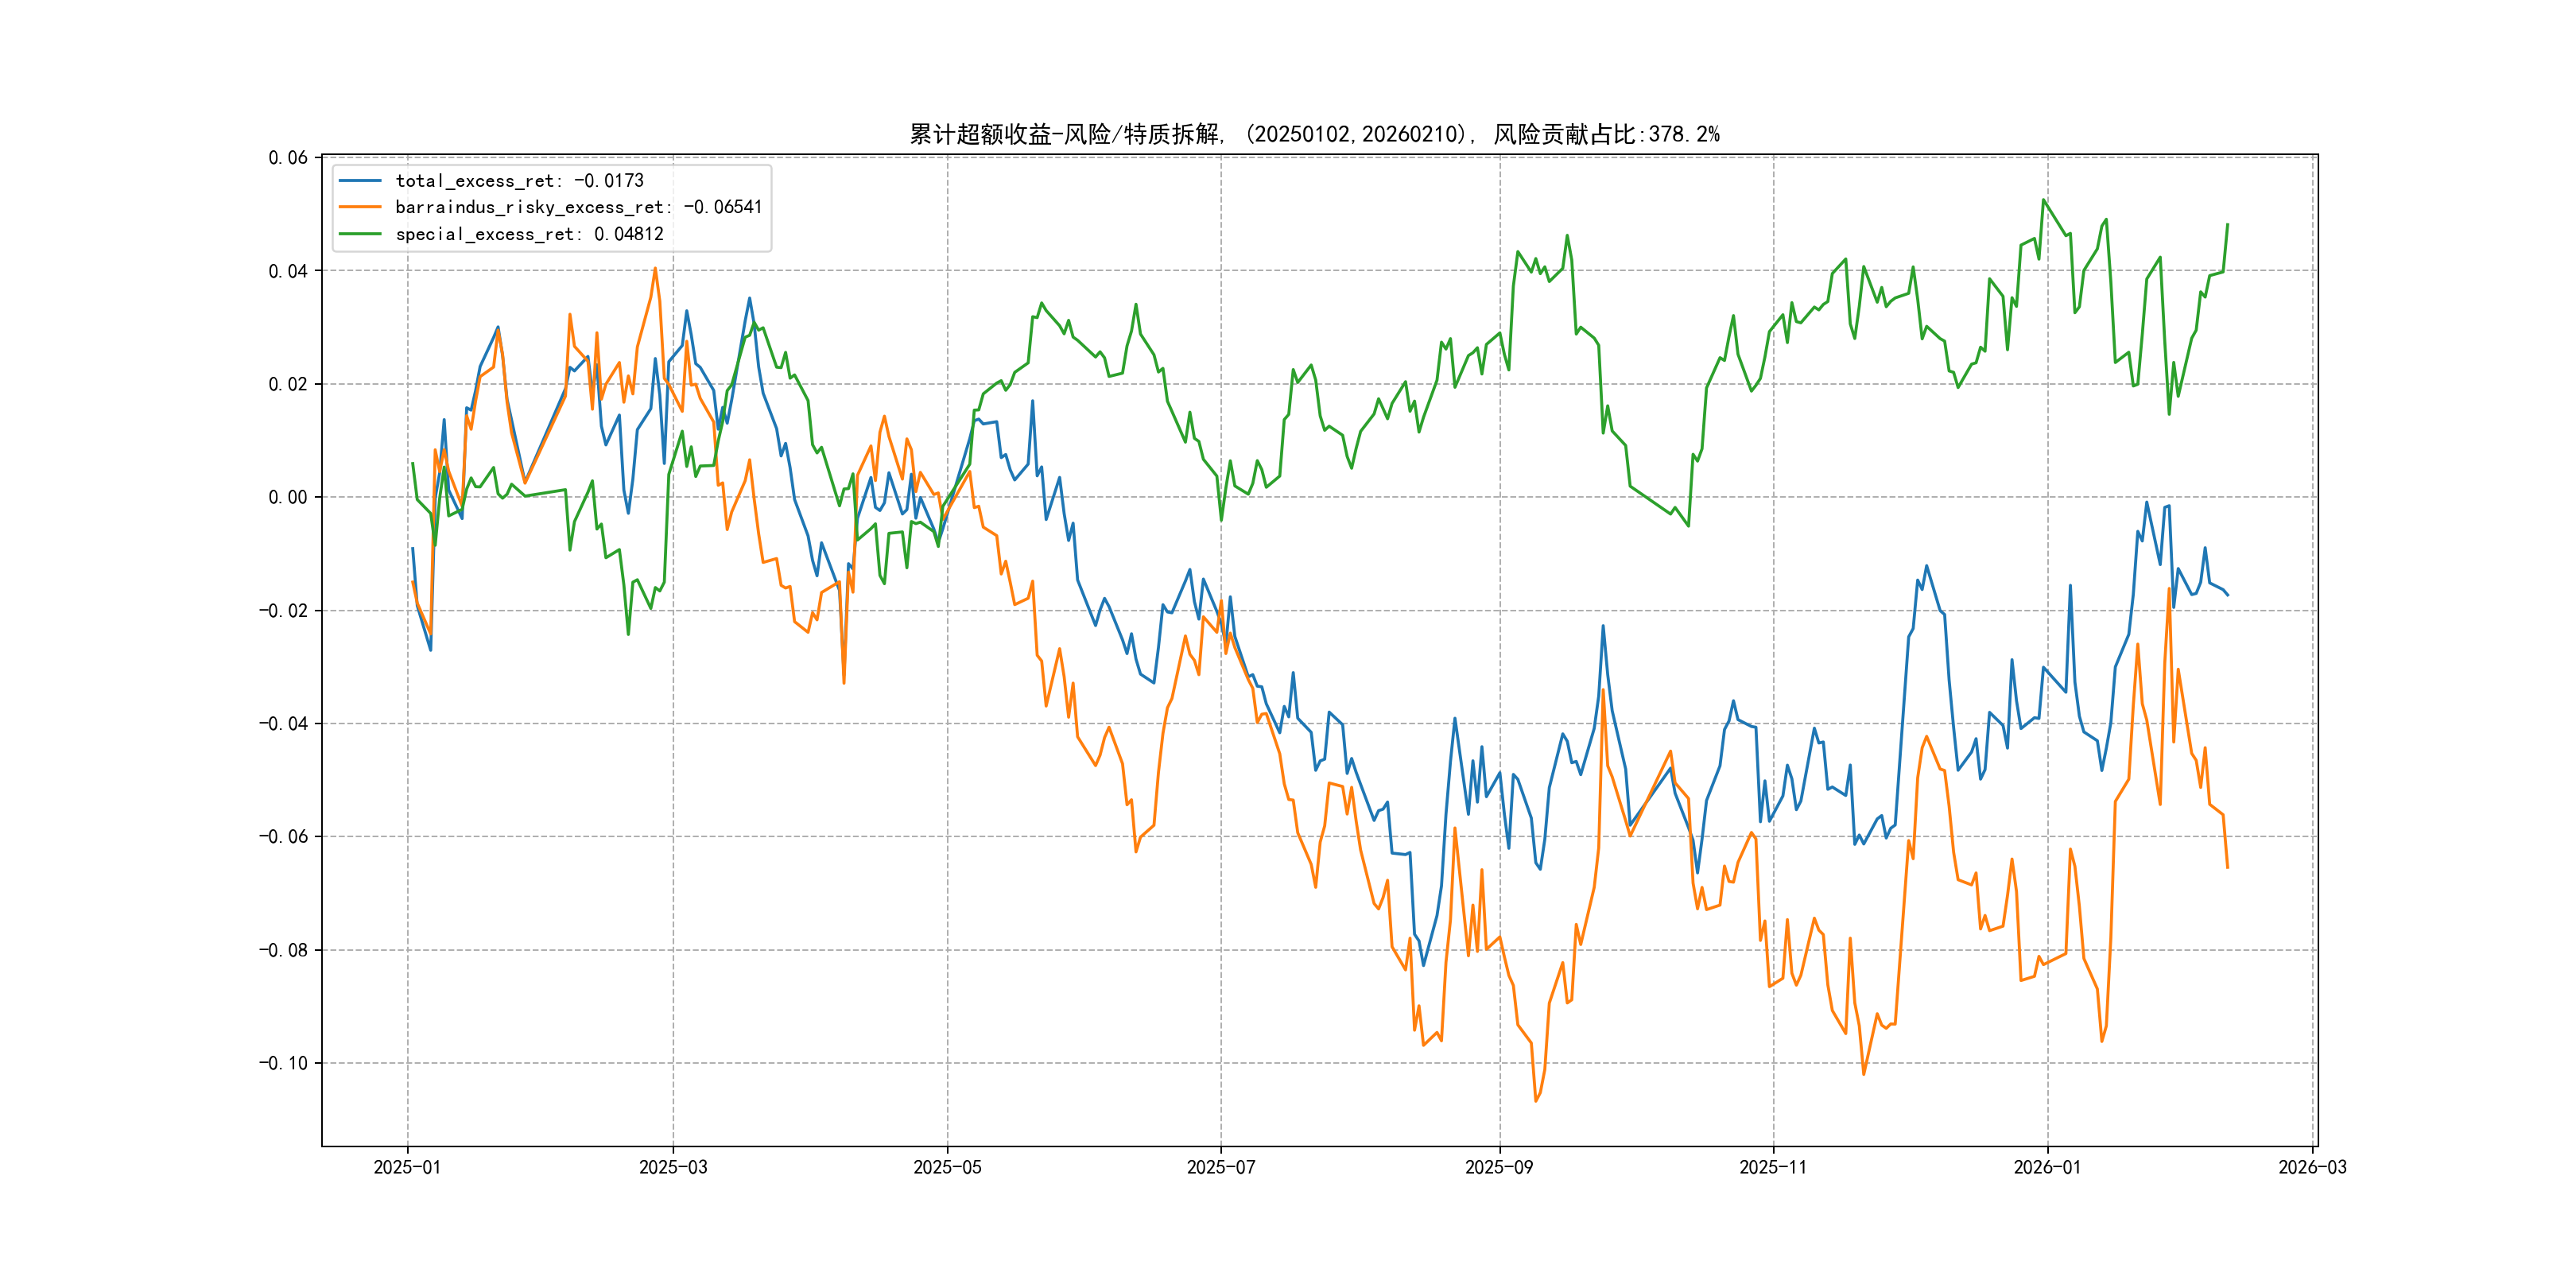Click the 0.00 y-axis tick label

pyautogui.click(x=288, y=497)
